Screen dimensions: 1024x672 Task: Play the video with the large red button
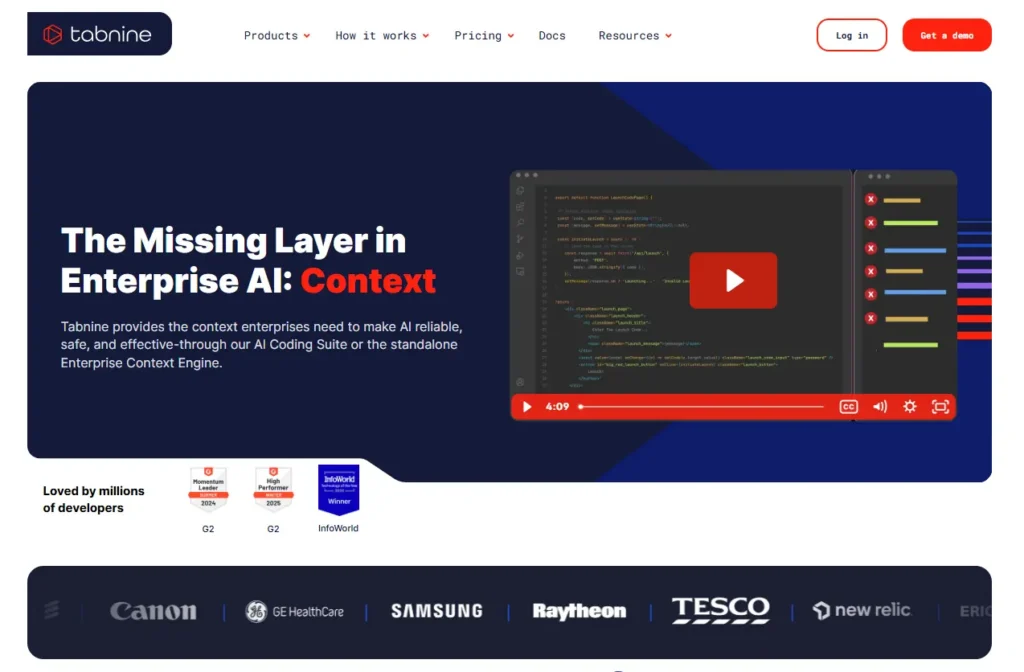pyautogui.click(x=733, y=280)
